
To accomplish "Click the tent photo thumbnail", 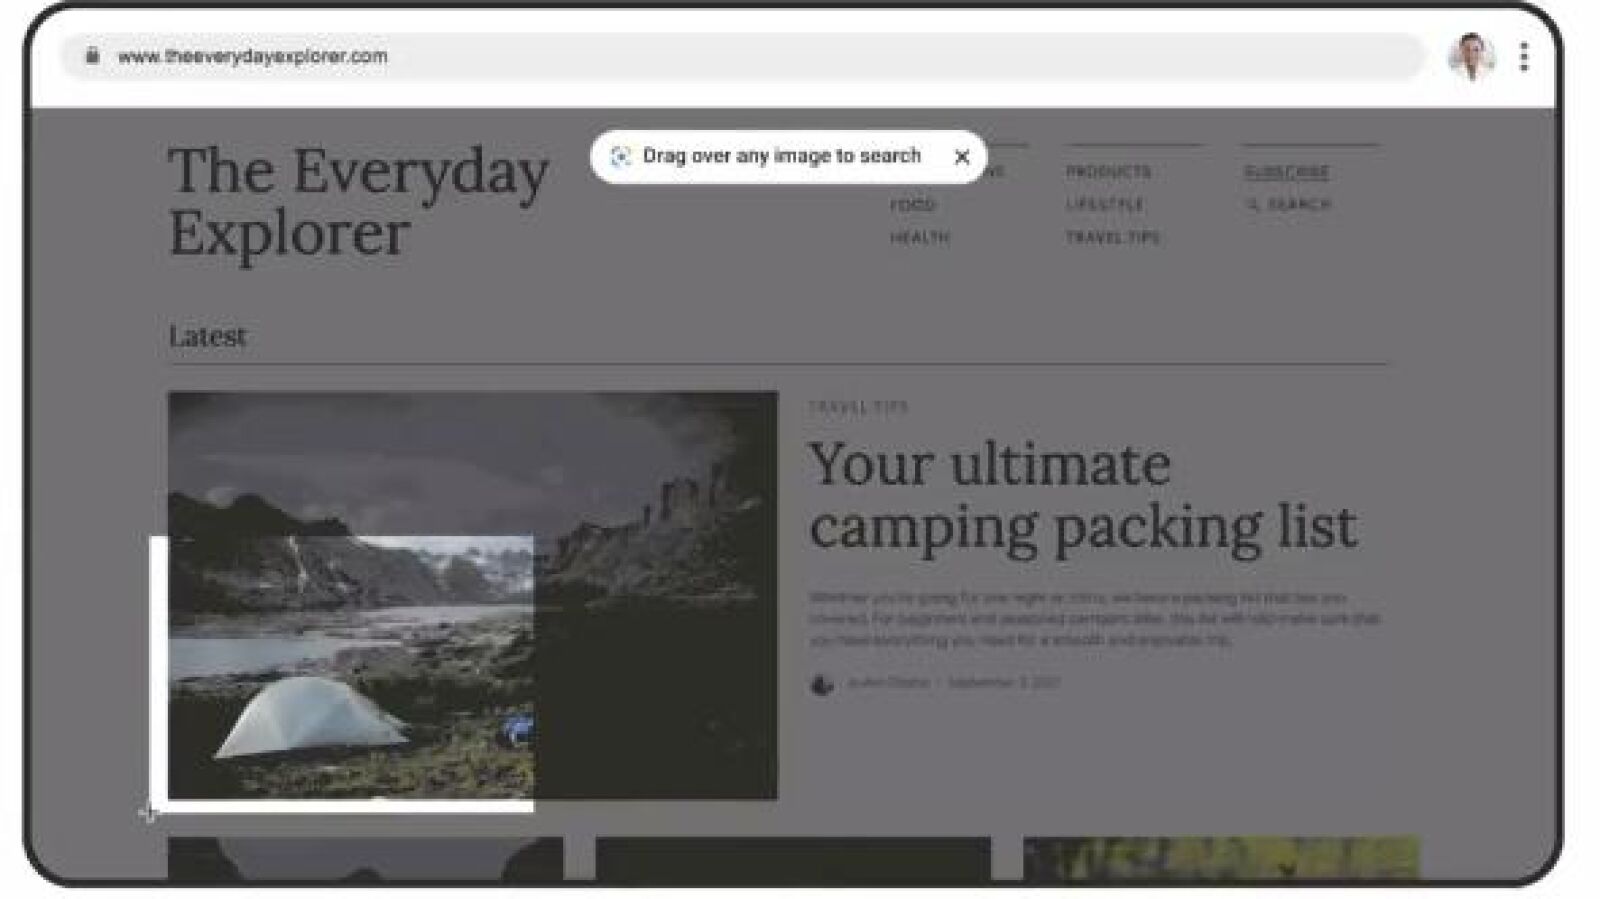I will [472, 595].
